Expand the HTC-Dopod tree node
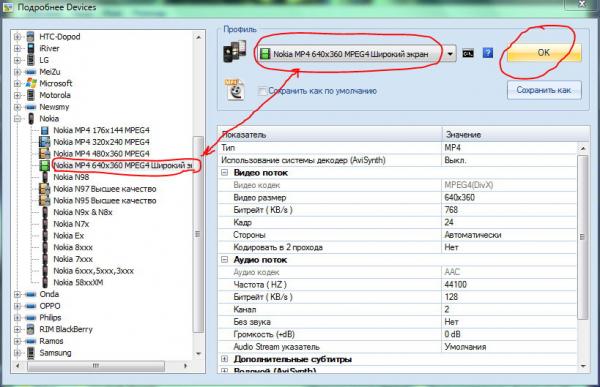Viewport: 600px width, 387px height. [x=17, y=37]
